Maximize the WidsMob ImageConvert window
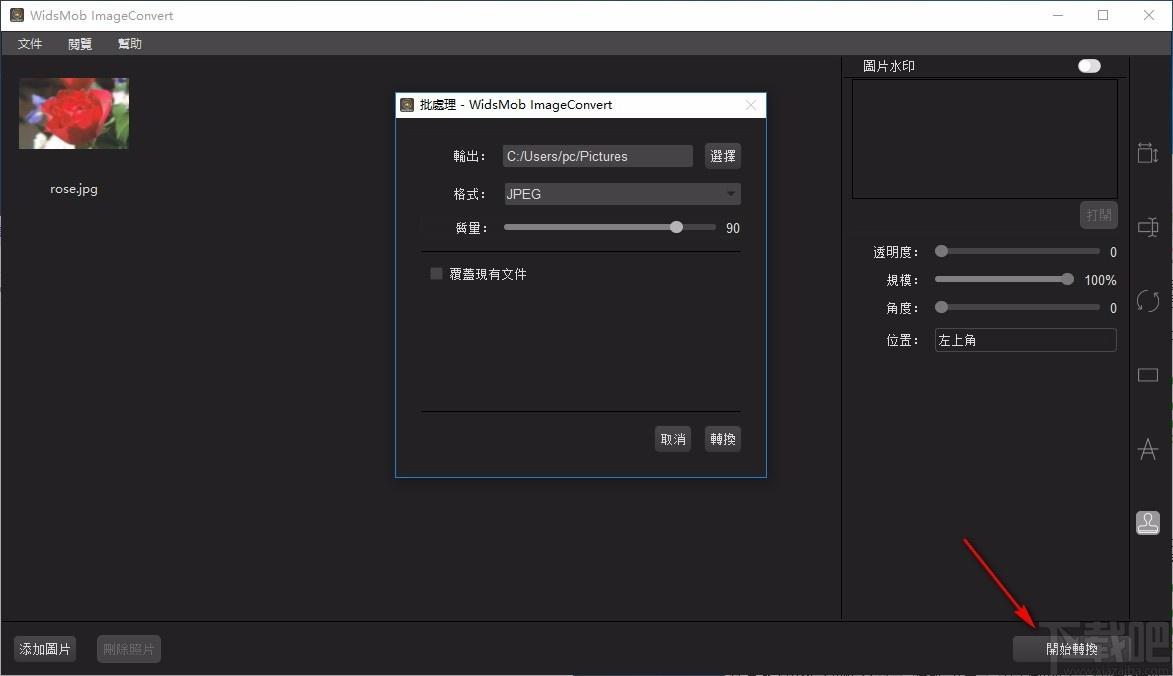The height and width of the screenshot is (676, 1173). (1103, 15)
